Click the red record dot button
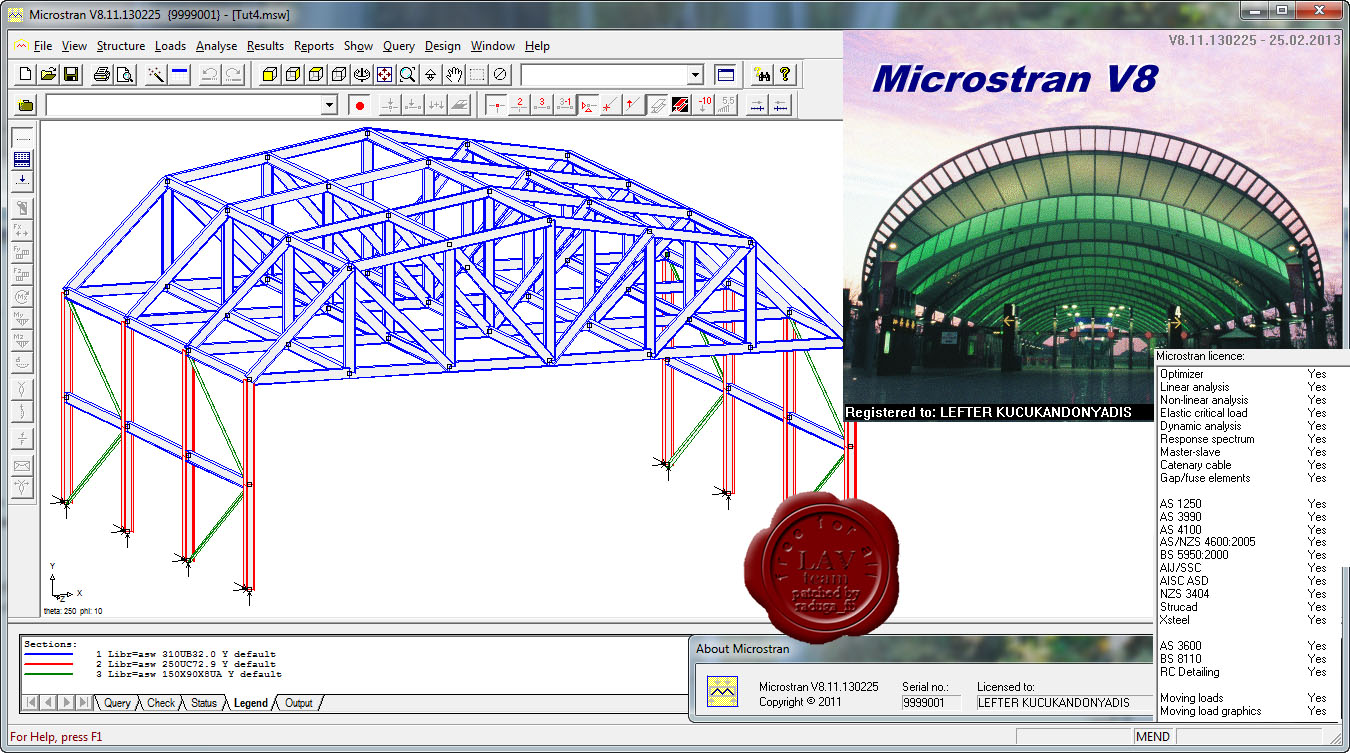This screenshot has width=1350, height=753. [x=360, y=105]
